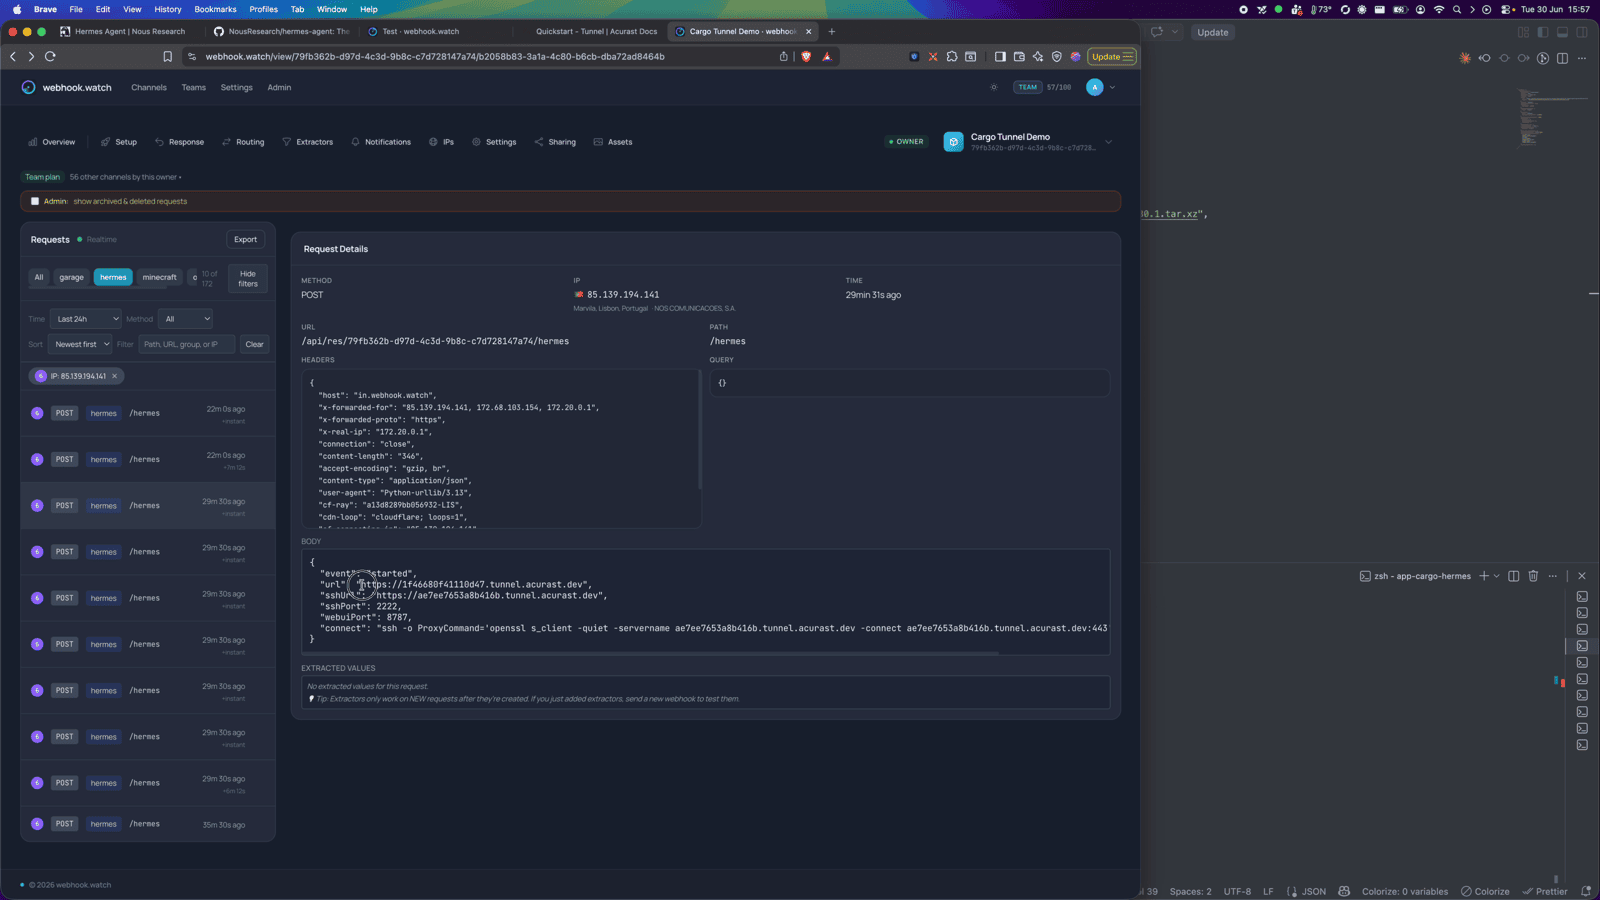1600x900 pixels.
Task: Add a new terminal with plus icon
Action: point(1484,576)
